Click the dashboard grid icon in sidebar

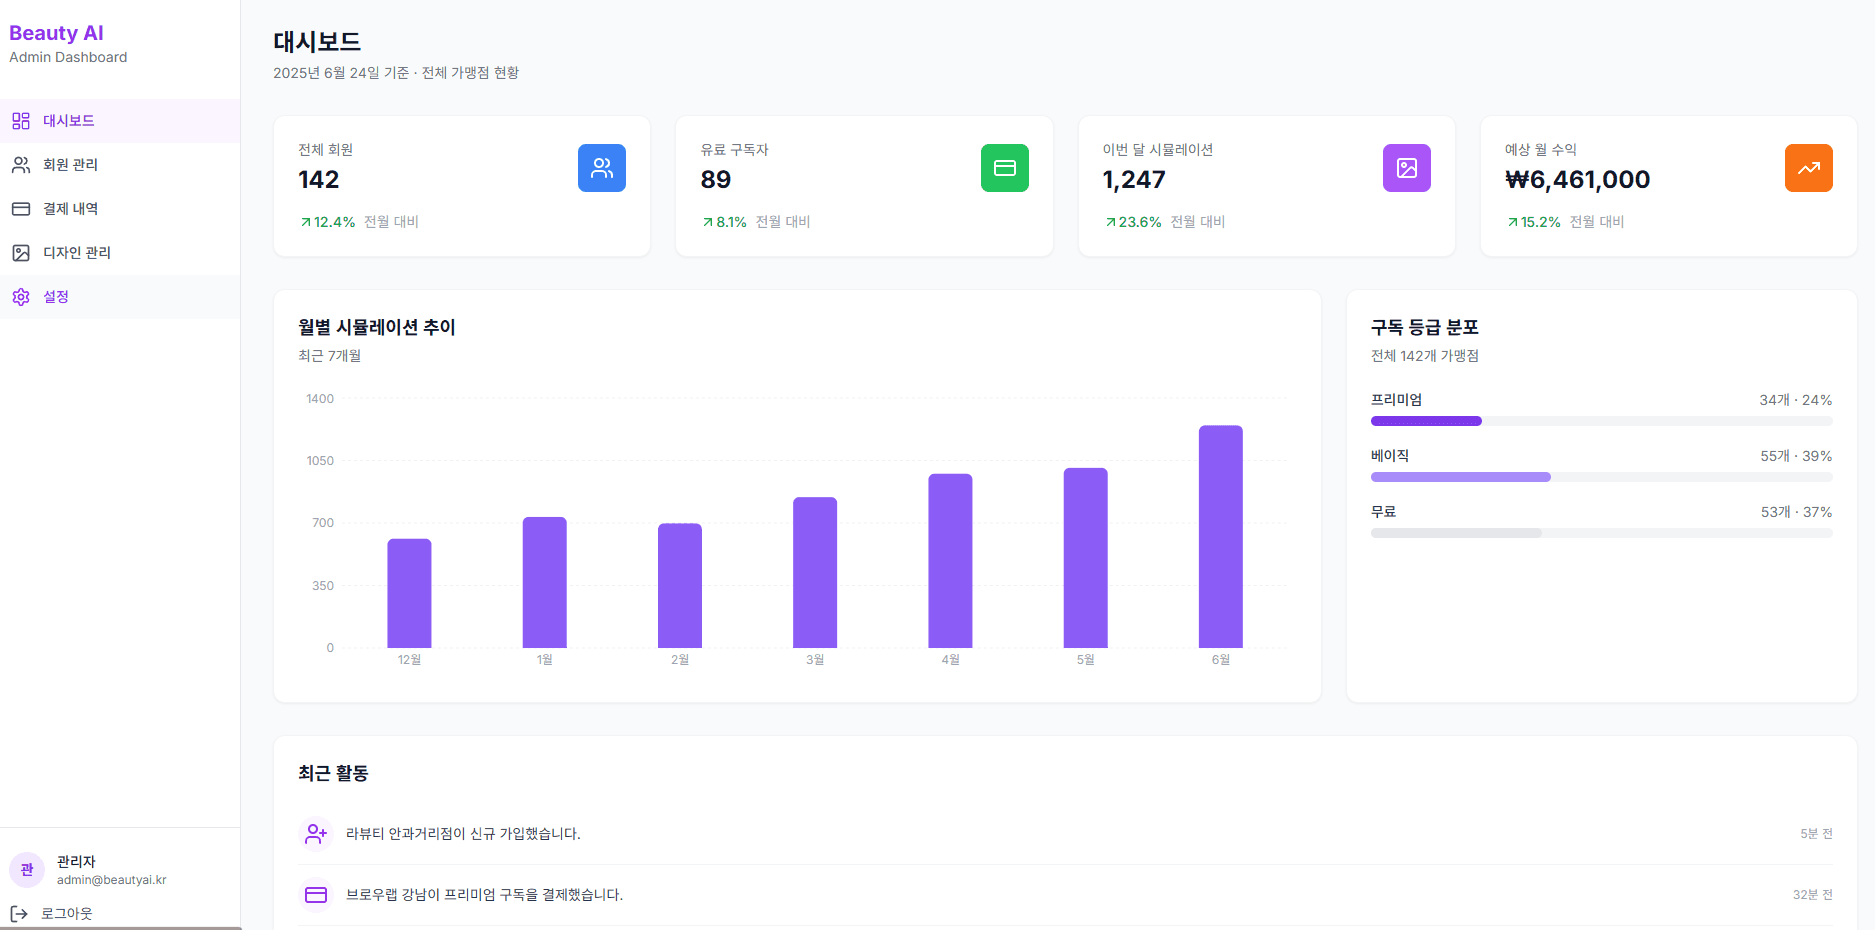(x=21, y=121)
